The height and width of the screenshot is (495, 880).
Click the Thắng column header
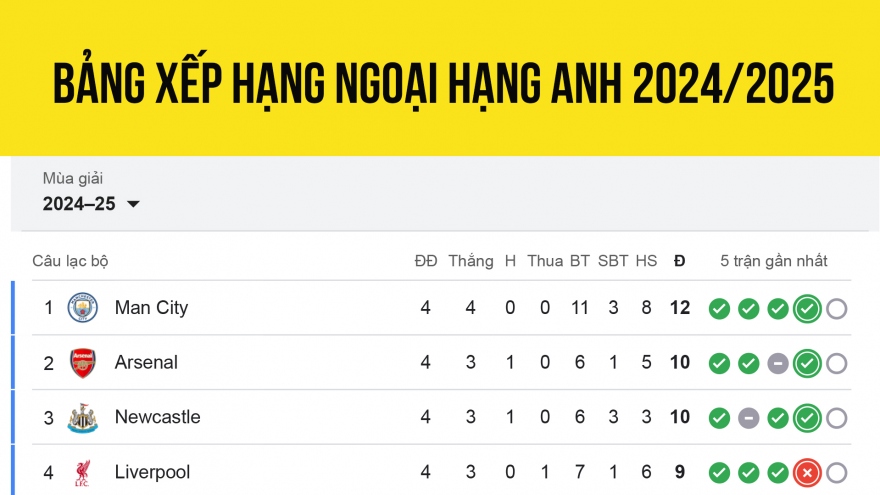[x=470, y=261]
